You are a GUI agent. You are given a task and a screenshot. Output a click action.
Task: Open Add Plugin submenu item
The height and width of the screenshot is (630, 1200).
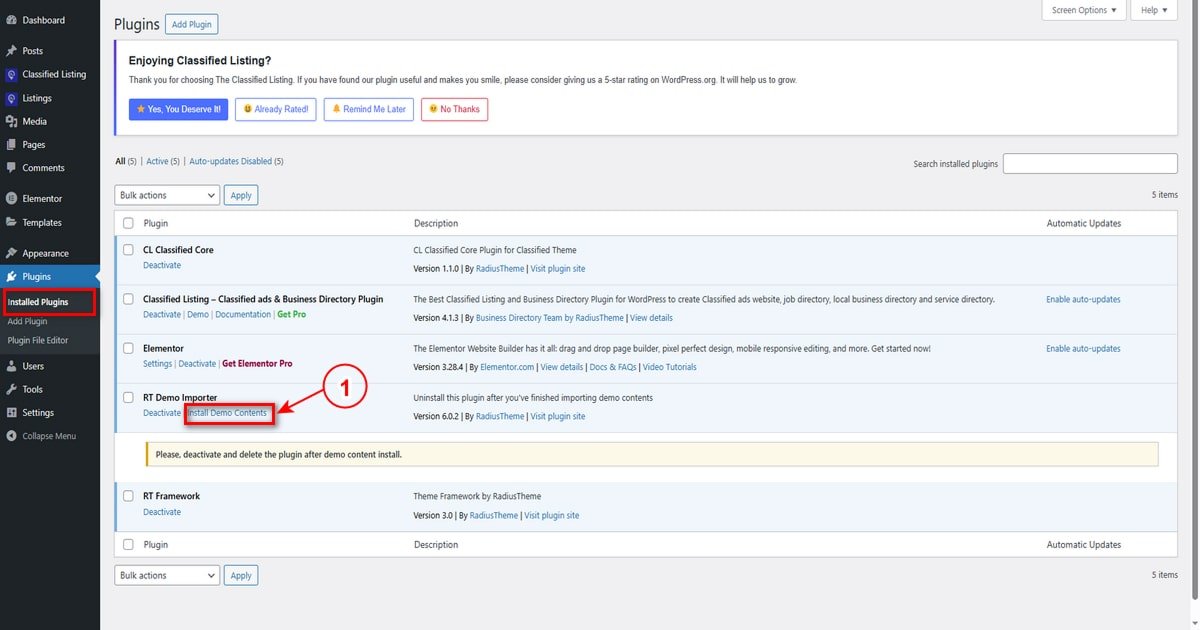tap(27, 321)
